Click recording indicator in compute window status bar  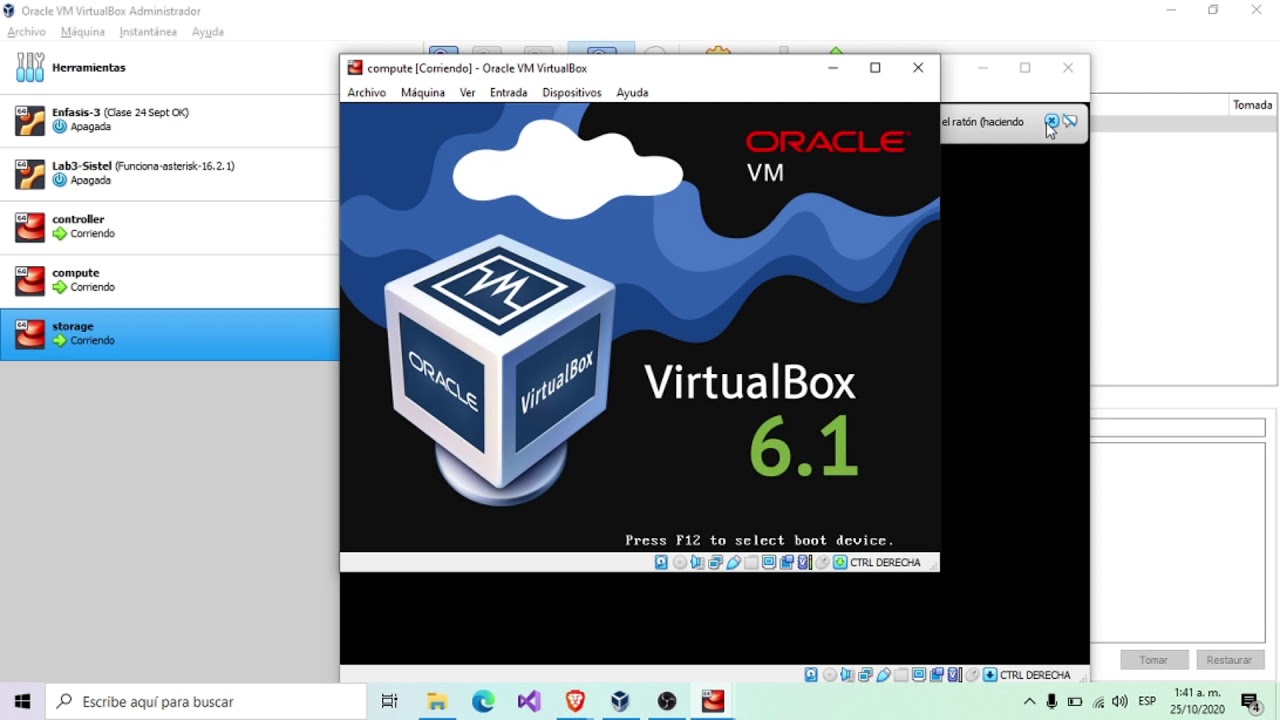[786, 562]
